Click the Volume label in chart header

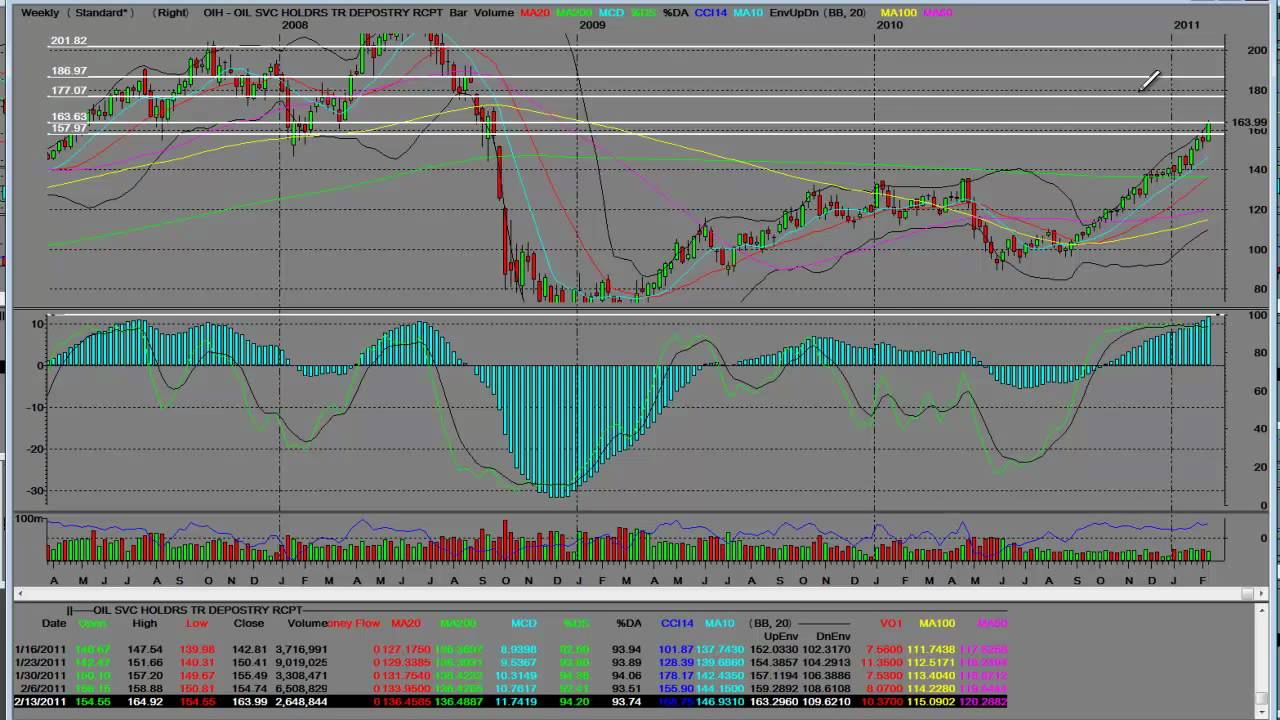[494, 13]
